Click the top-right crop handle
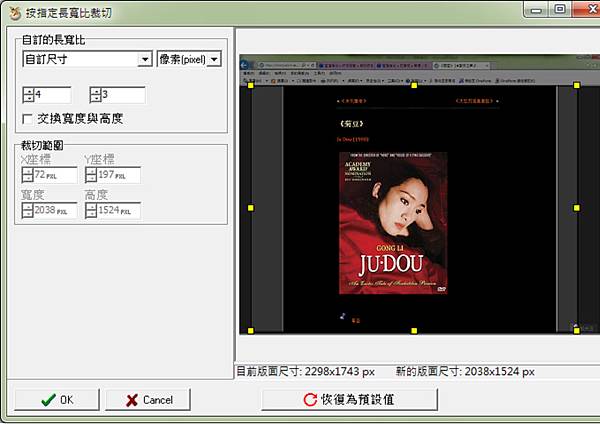 [x=577, y=85]
